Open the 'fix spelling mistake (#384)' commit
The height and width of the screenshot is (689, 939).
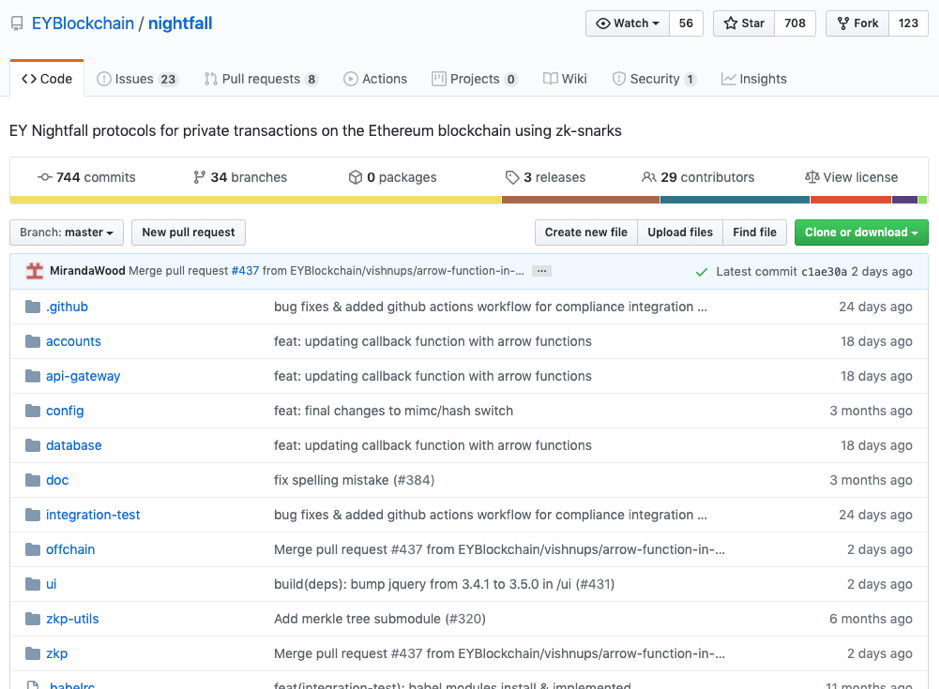coord(355,480)
